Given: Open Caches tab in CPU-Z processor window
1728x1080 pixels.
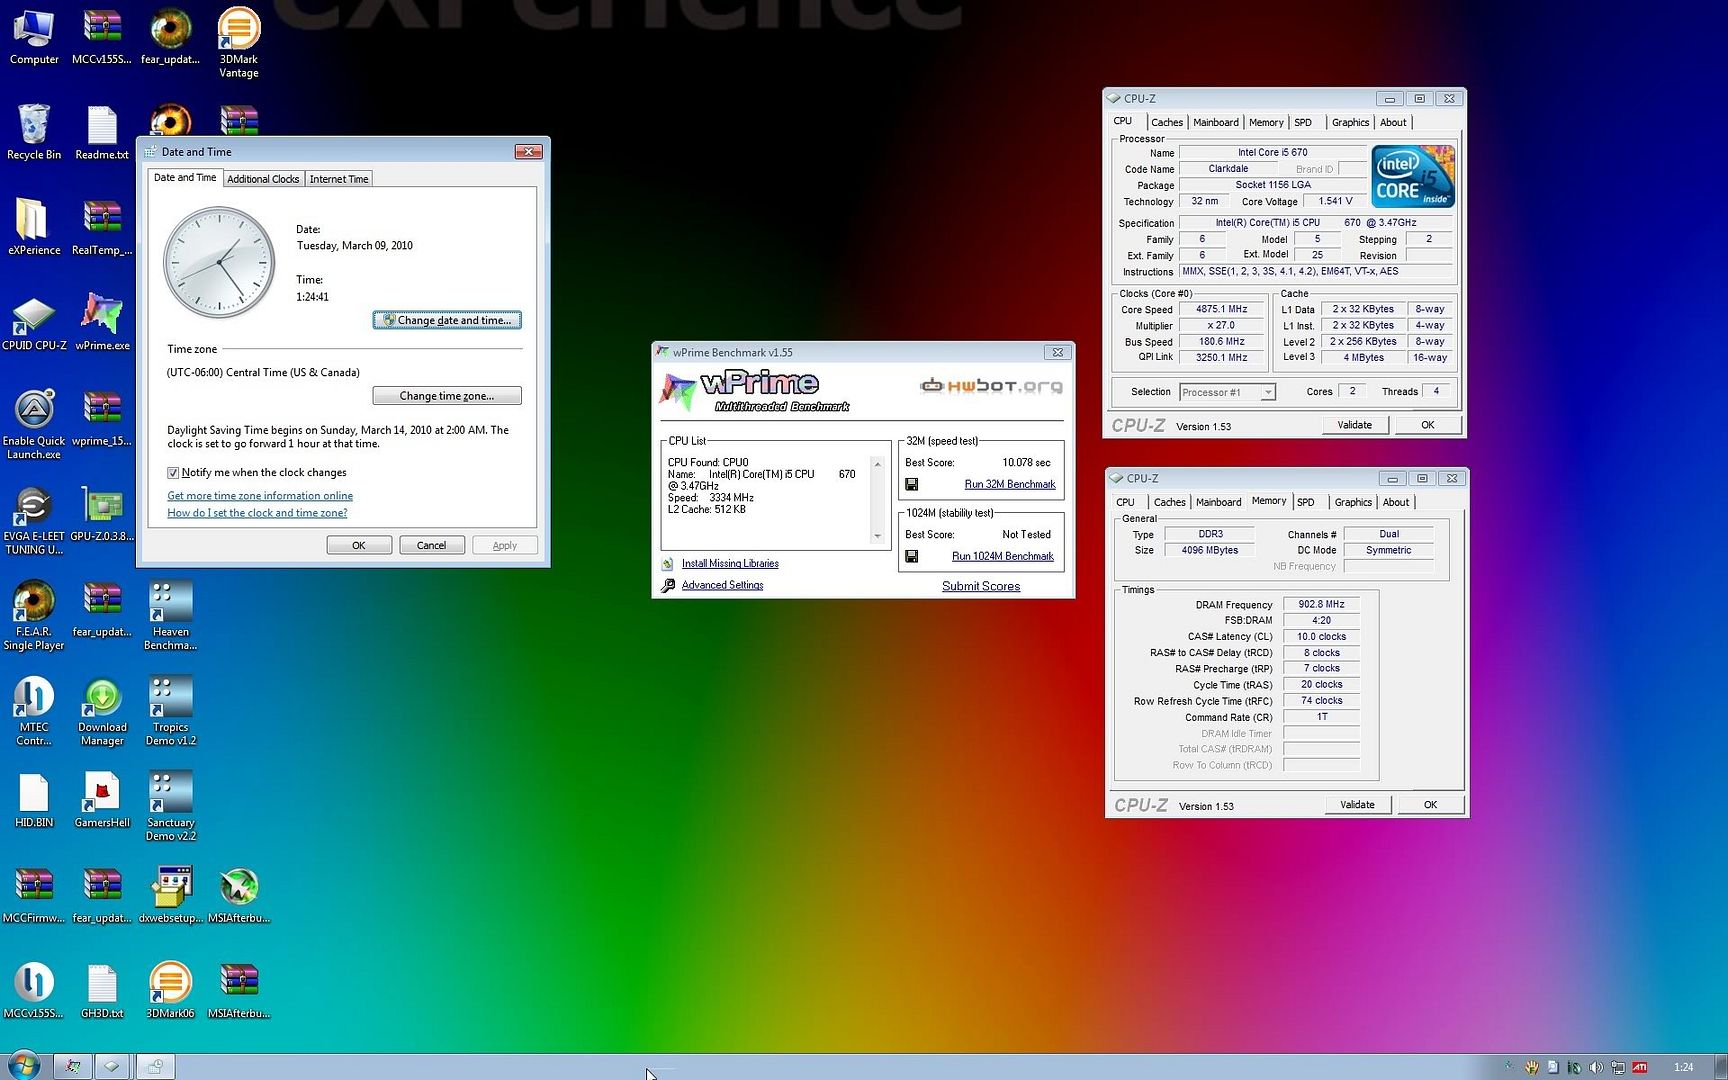Looking at the screenshot, I should [x=1166, y=122].
